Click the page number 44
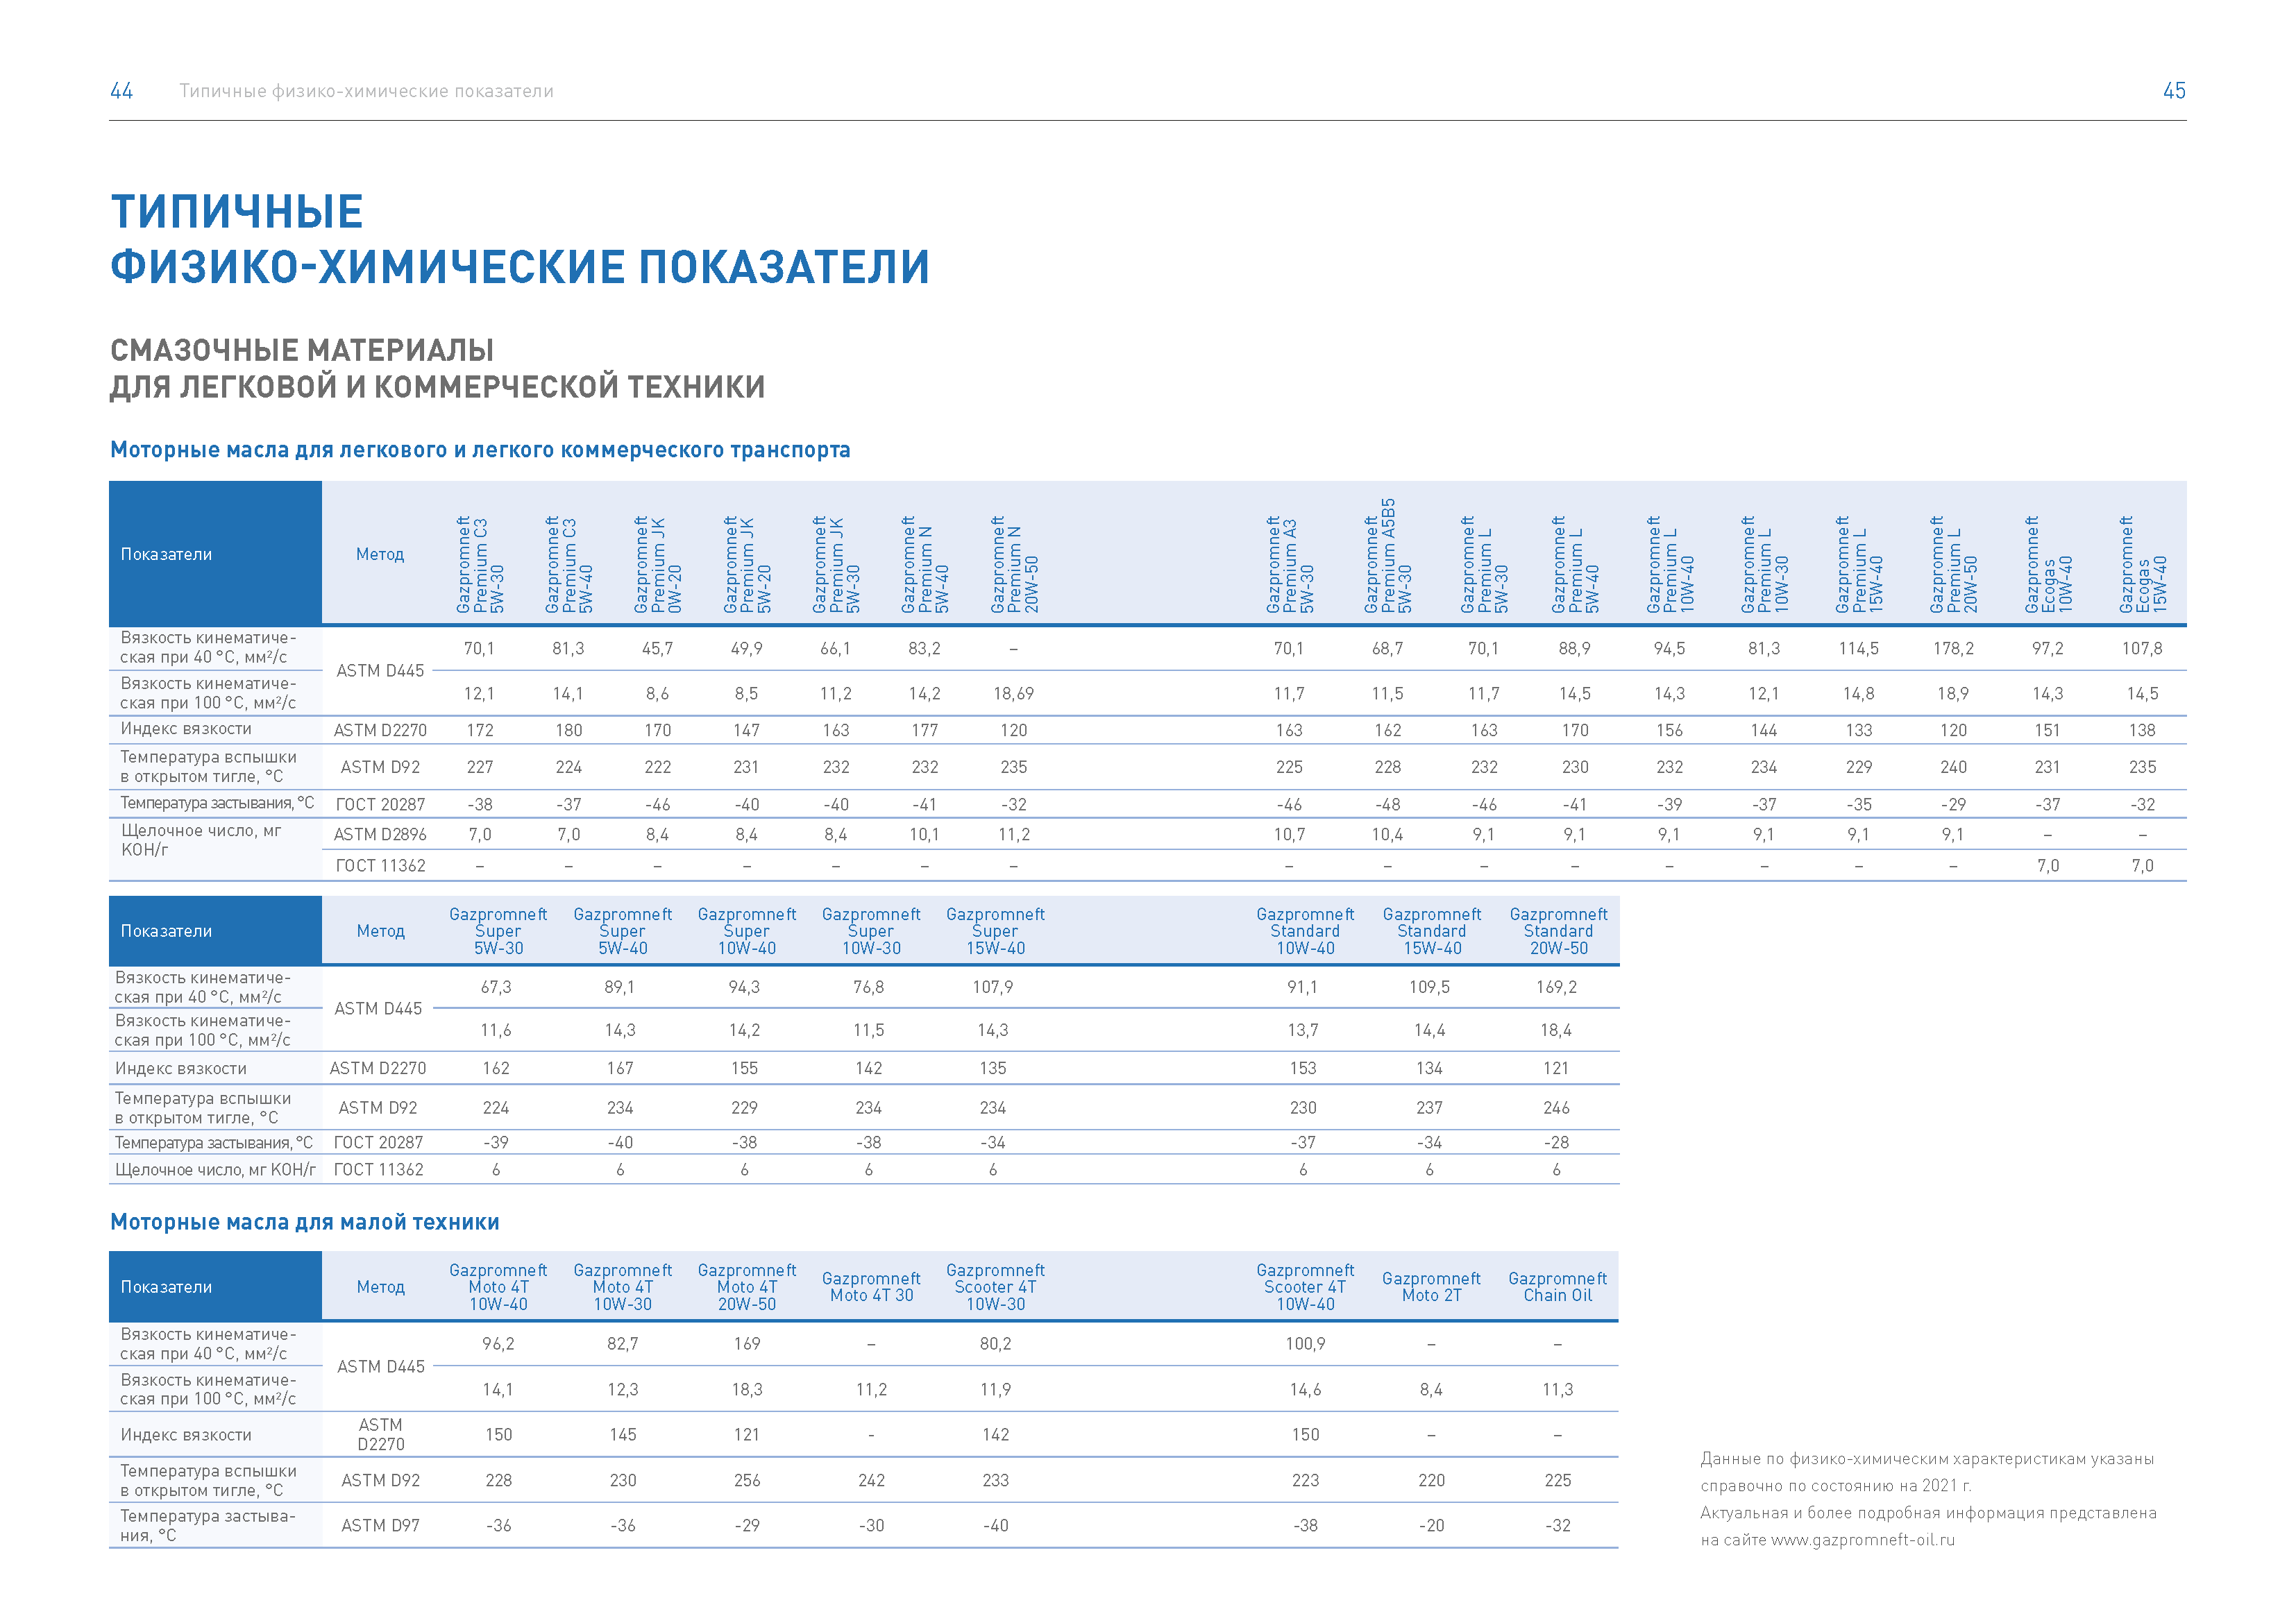The width and height of the screenshot is (2296, 1623). 121,91
